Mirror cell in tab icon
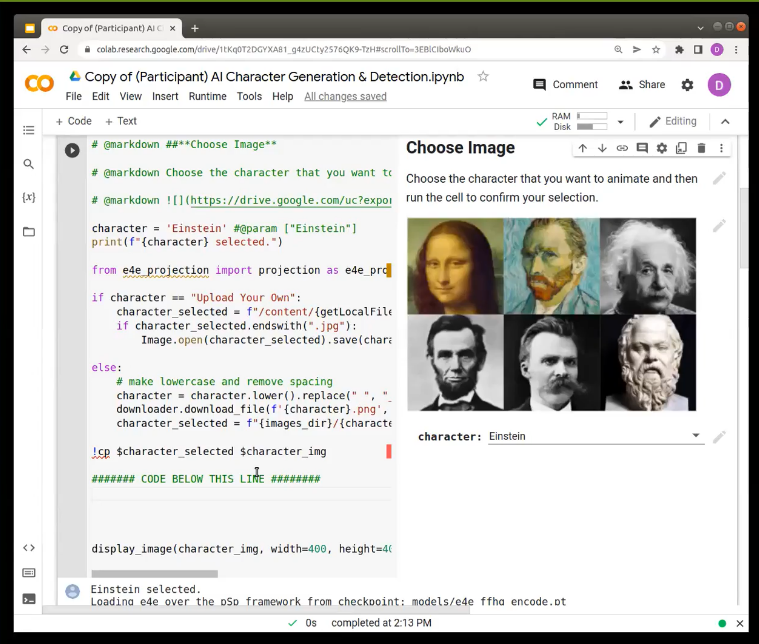This screenshot has width=759, height=644. (681, 148)
